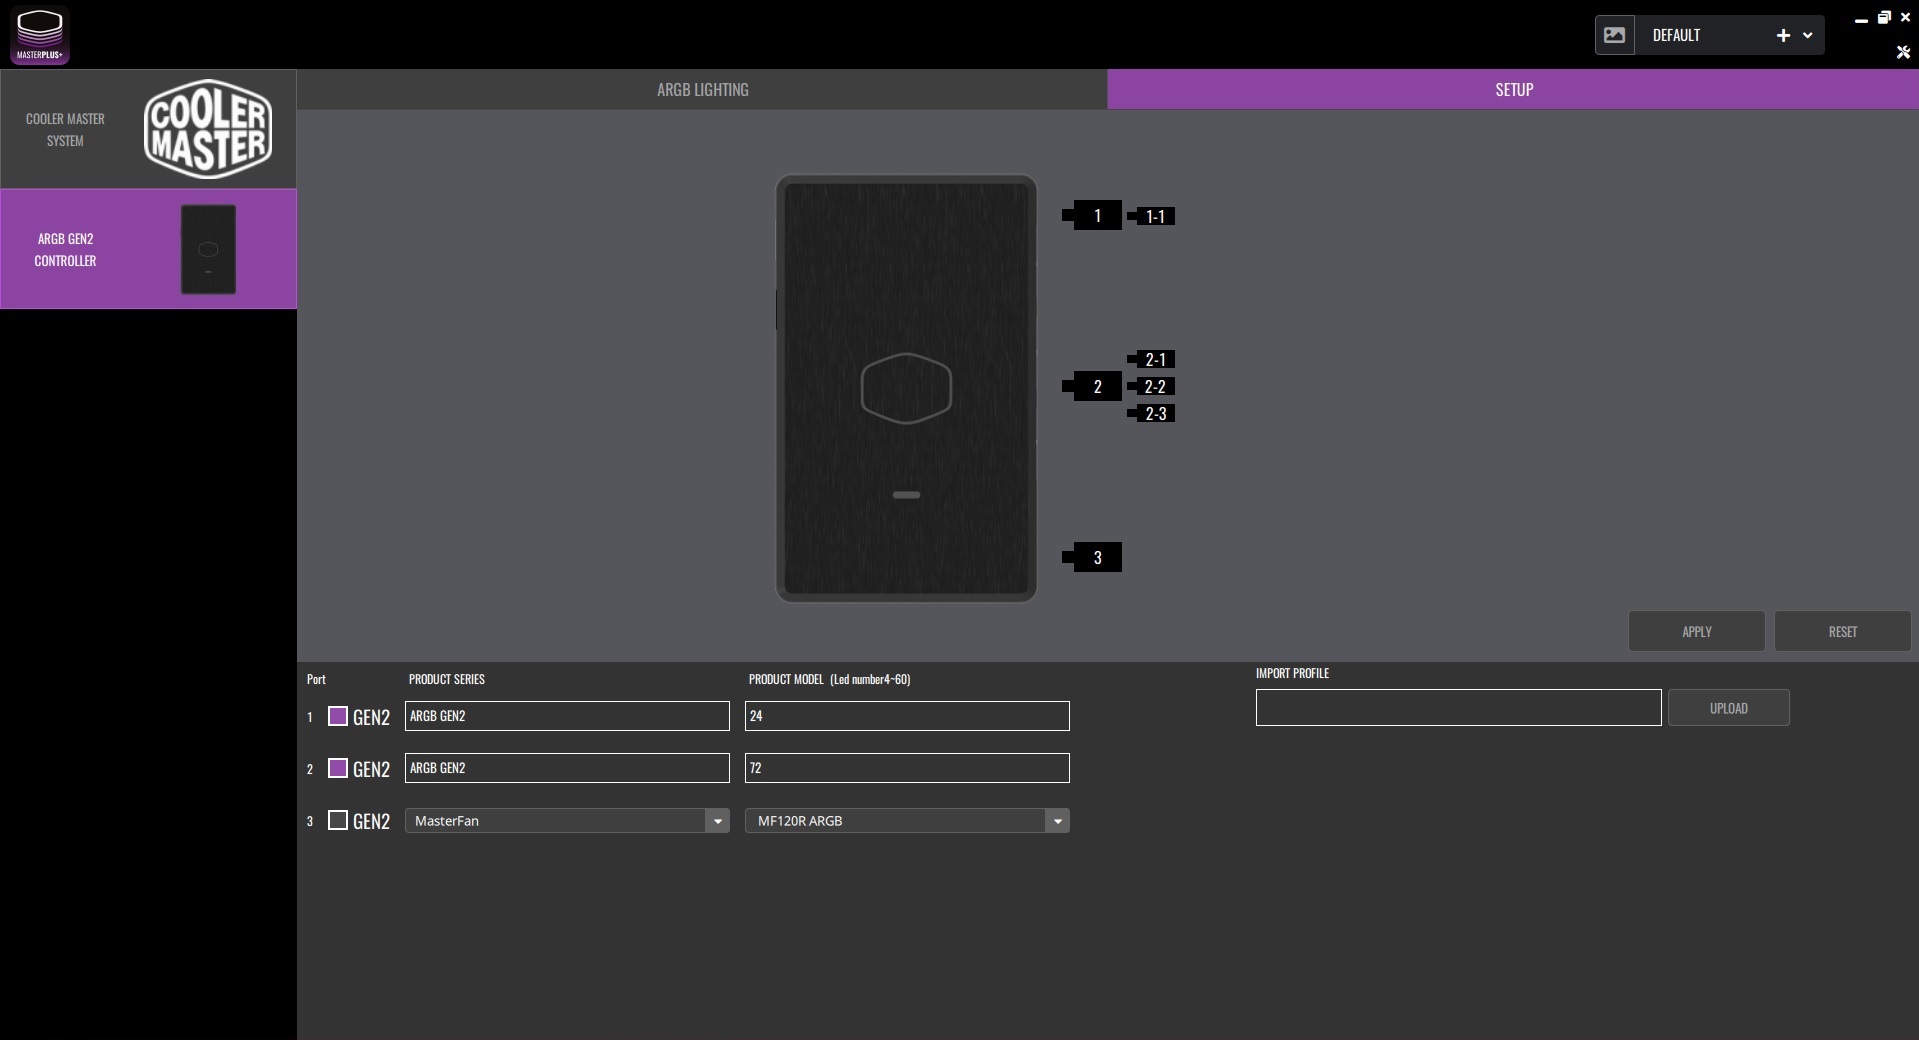
Task: Click the profile image icon beside DEFAULT
Action: coord(1614,35)
